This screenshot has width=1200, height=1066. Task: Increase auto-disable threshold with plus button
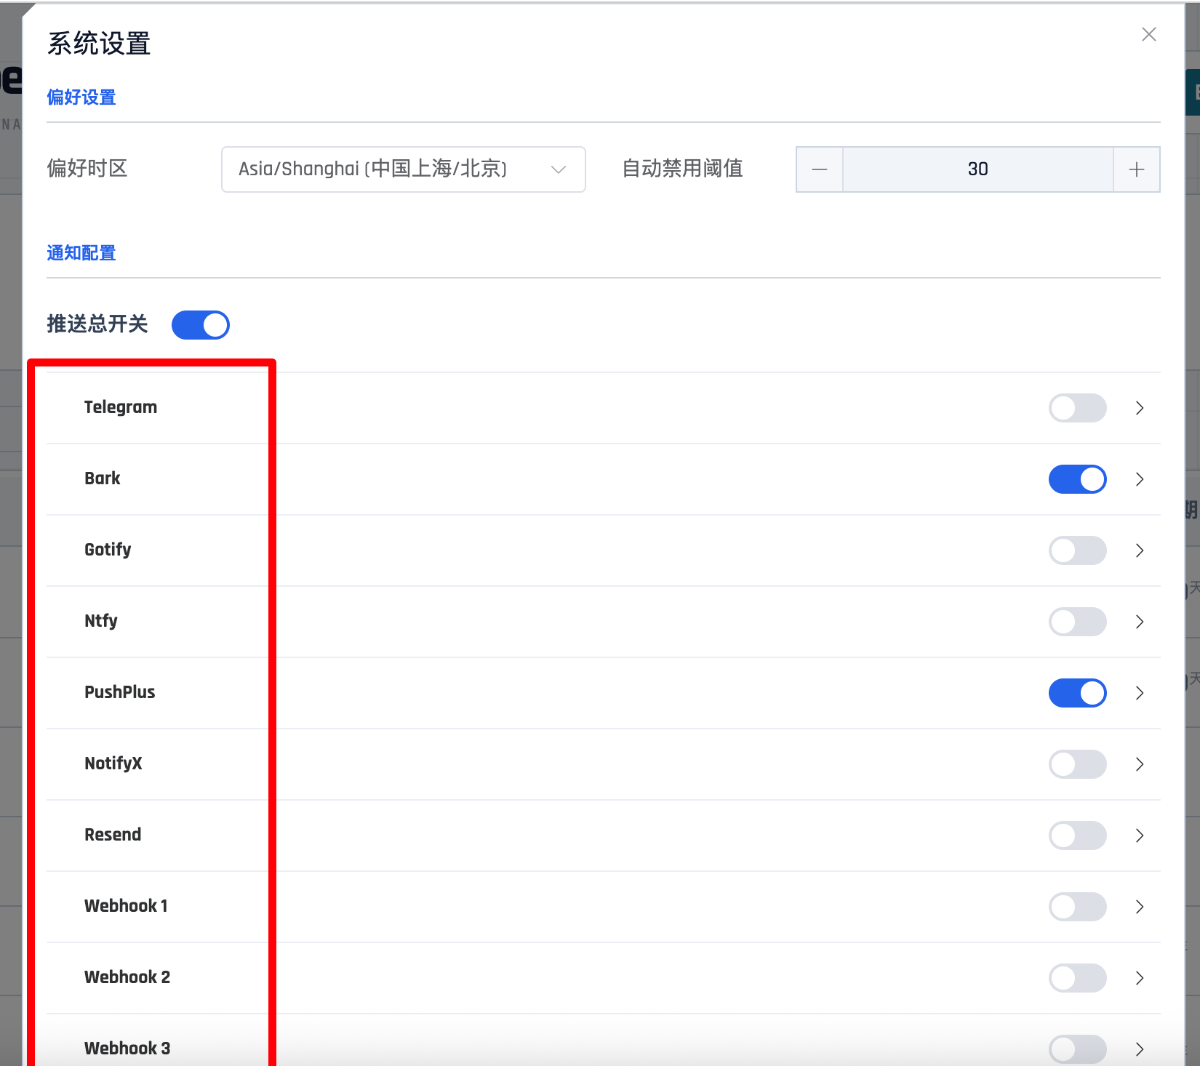point(1136,169)
